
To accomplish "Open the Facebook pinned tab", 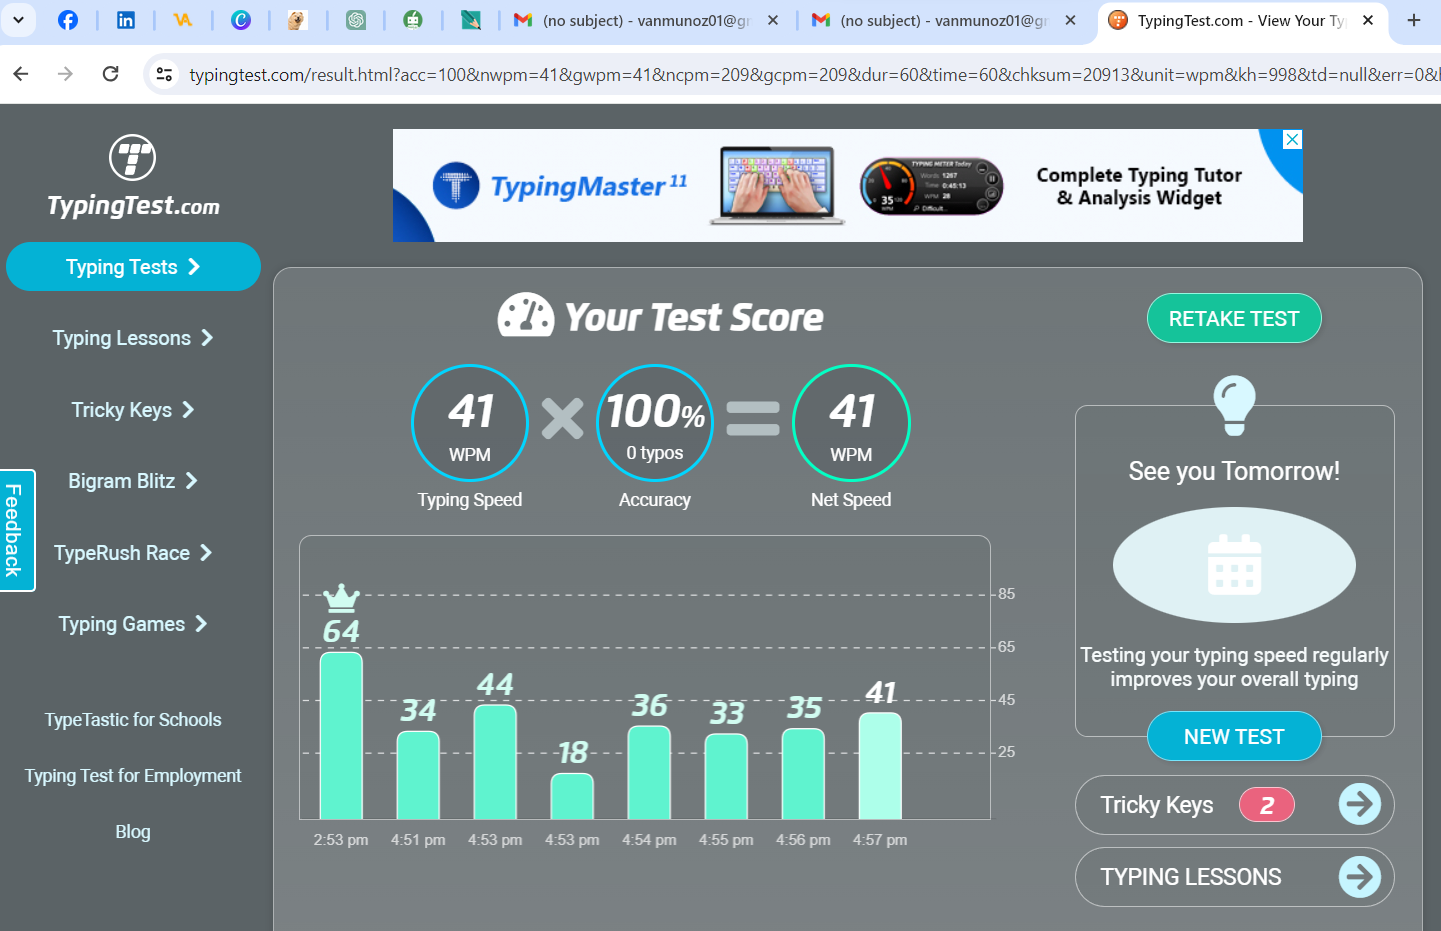I will pos(68,20).
